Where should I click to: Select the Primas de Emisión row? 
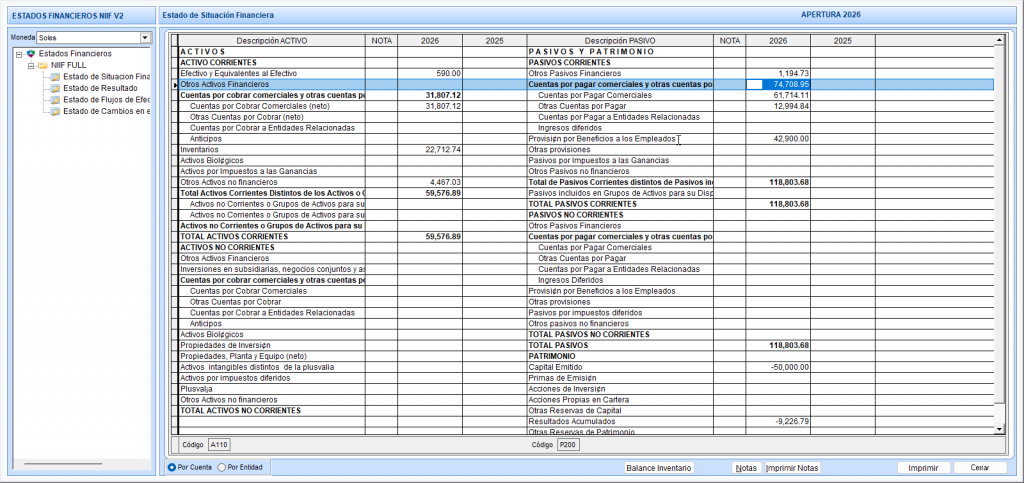pos(620,378)
